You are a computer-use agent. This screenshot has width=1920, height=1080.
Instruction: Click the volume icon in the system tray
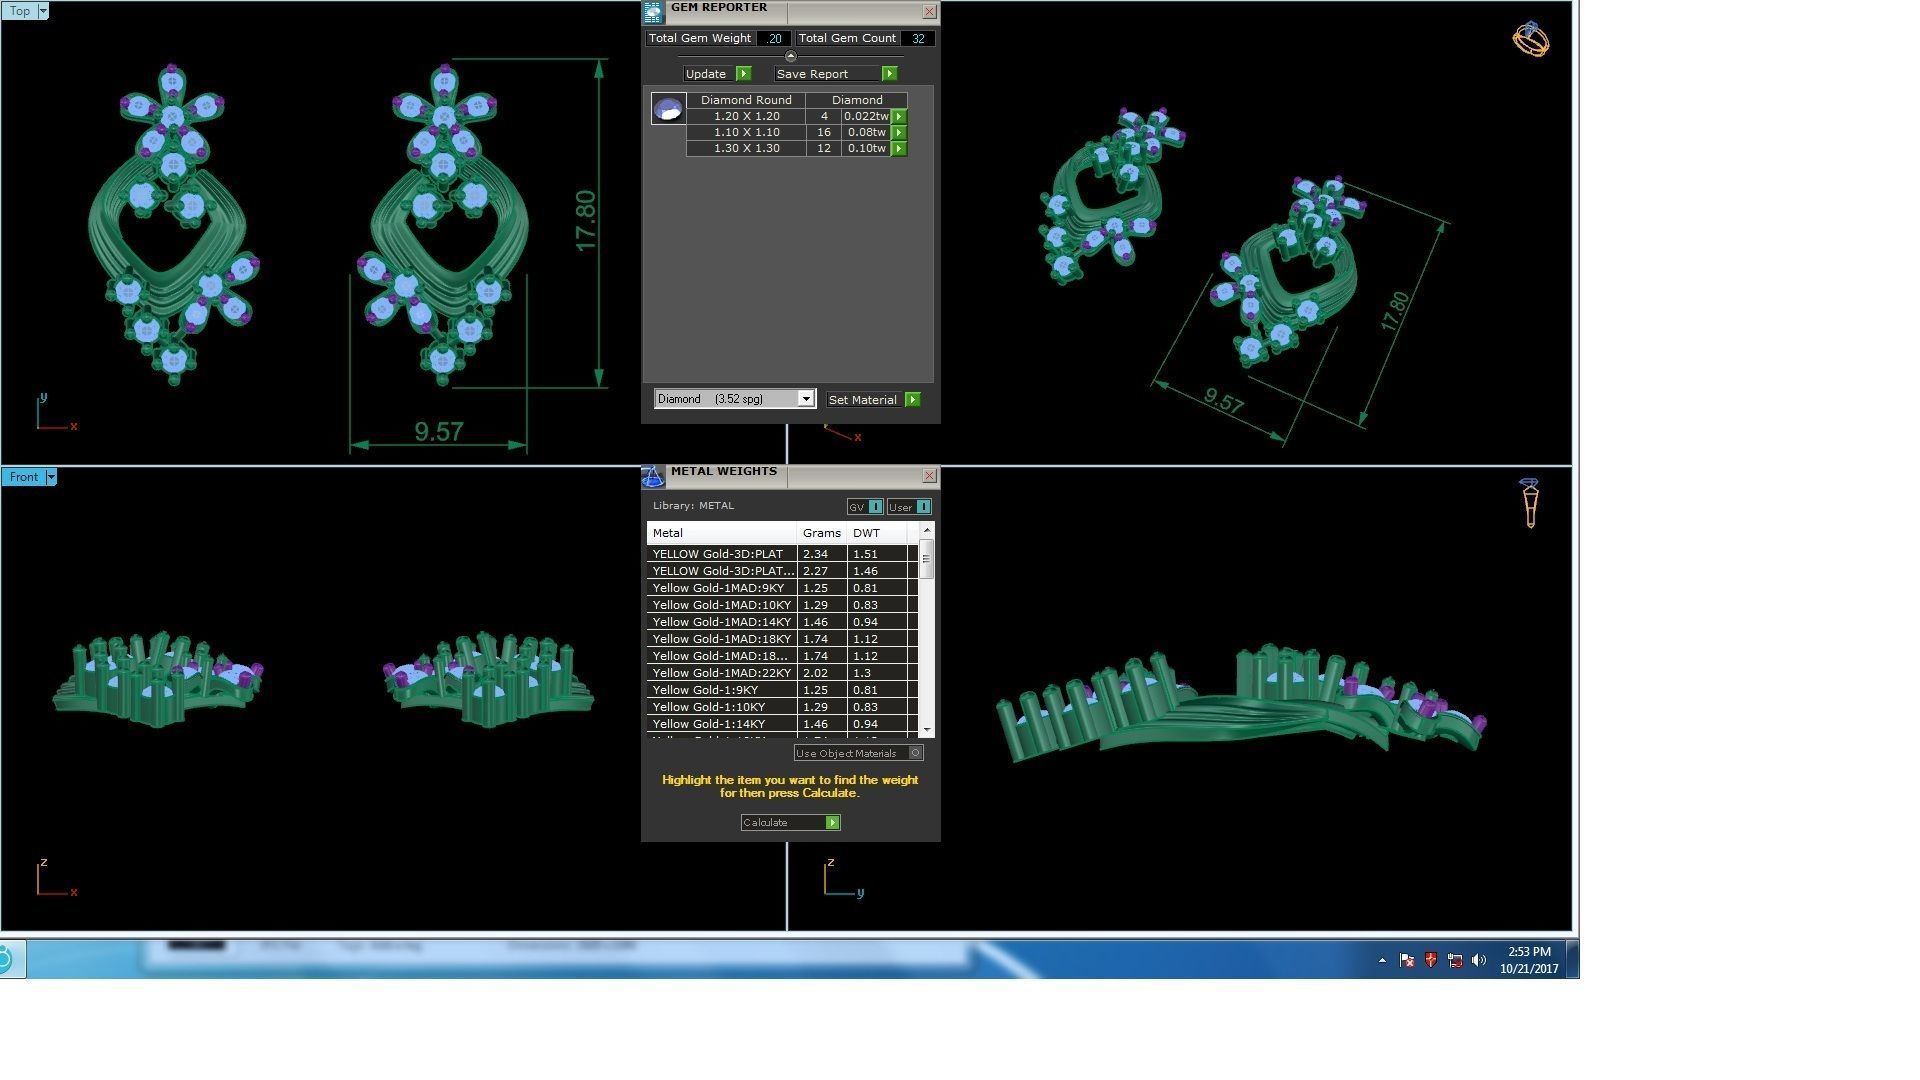[1478, 960]
